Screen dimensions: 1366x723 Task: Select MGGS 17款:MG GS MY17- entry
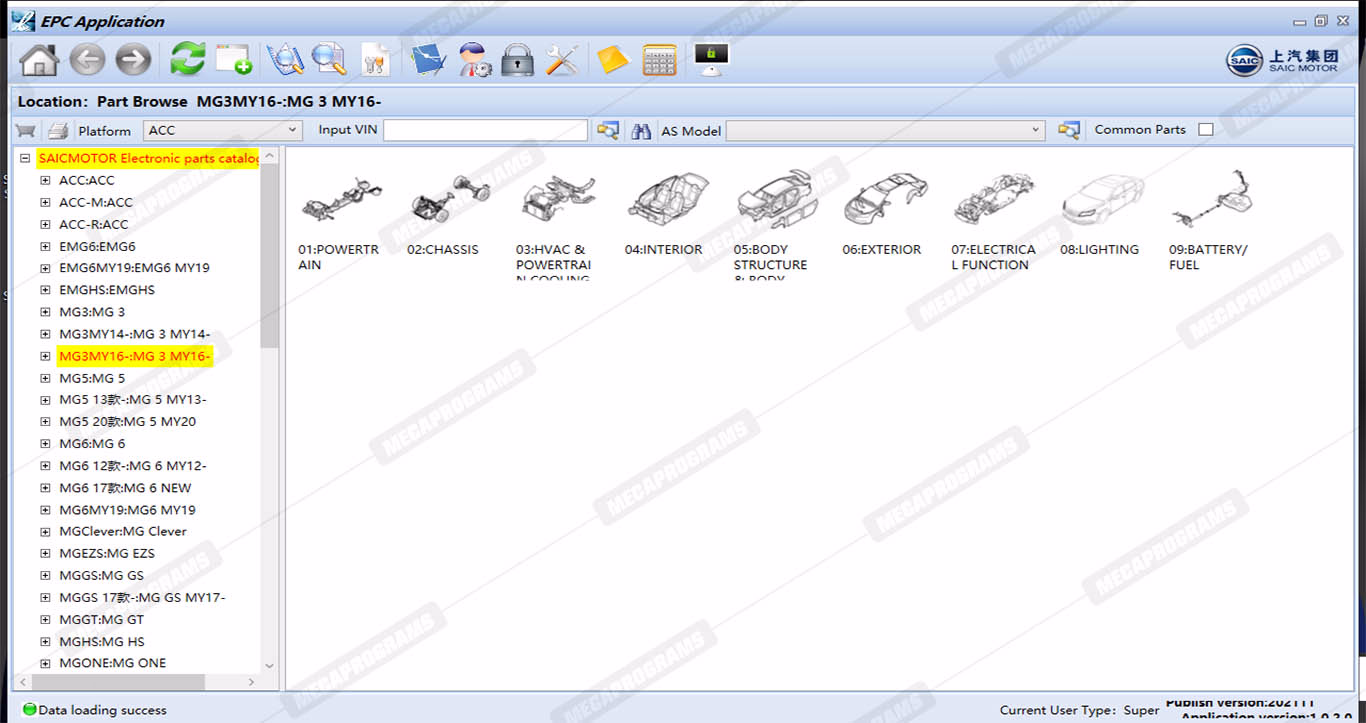(x=142, y=597)
